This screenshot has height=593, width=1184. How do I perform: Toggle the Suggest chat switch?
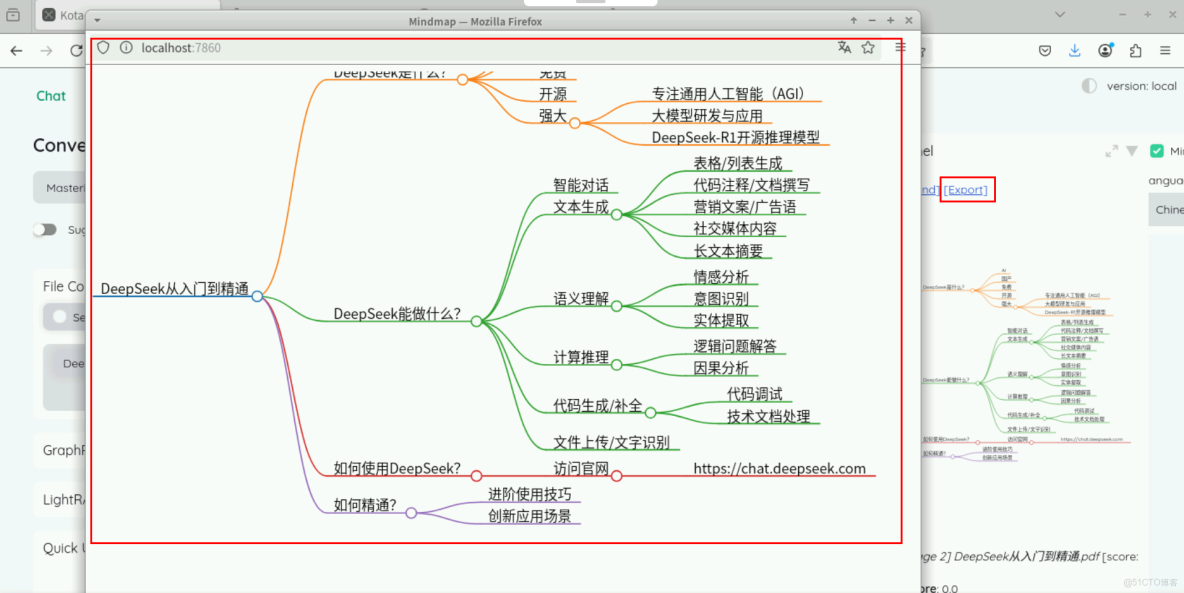pos(45,230)
